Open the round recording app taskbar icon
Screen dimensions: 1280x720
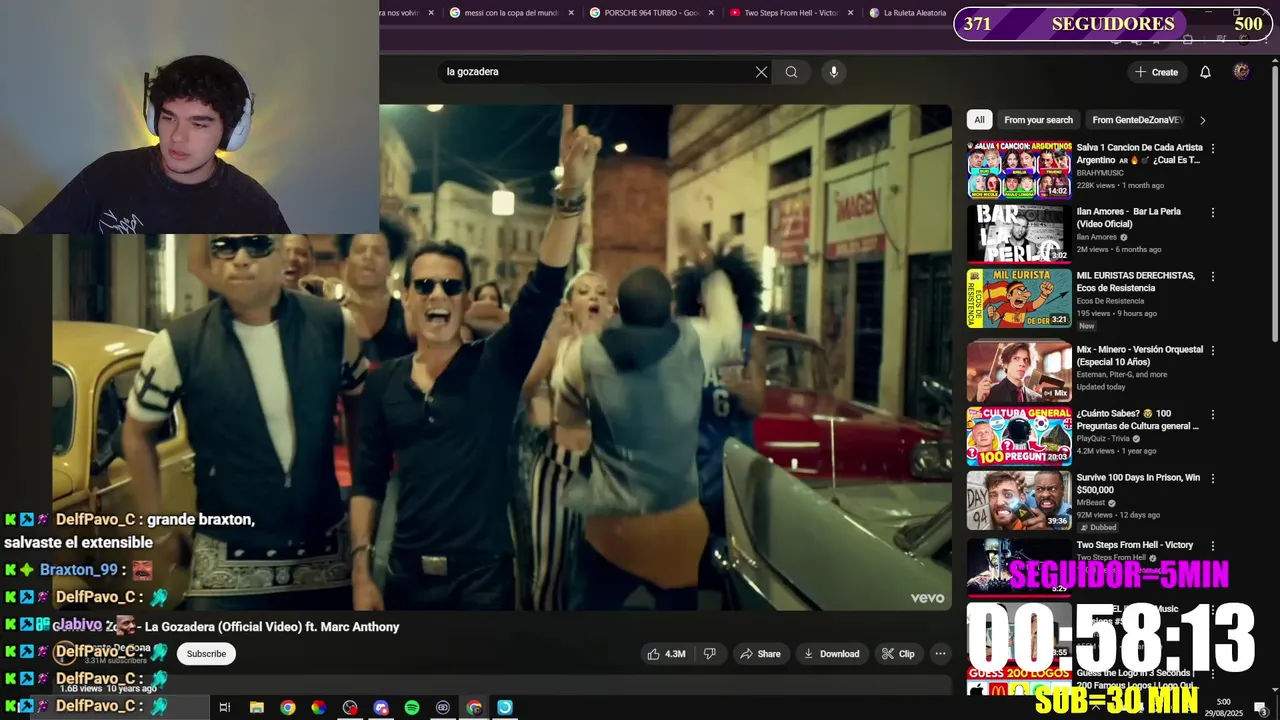point(350,707)
